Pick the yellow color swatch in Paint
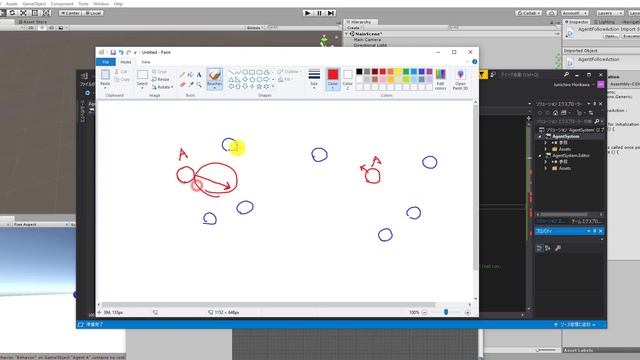Image resolution: width=640 pixels, height=360 pixels. [398, 72]
